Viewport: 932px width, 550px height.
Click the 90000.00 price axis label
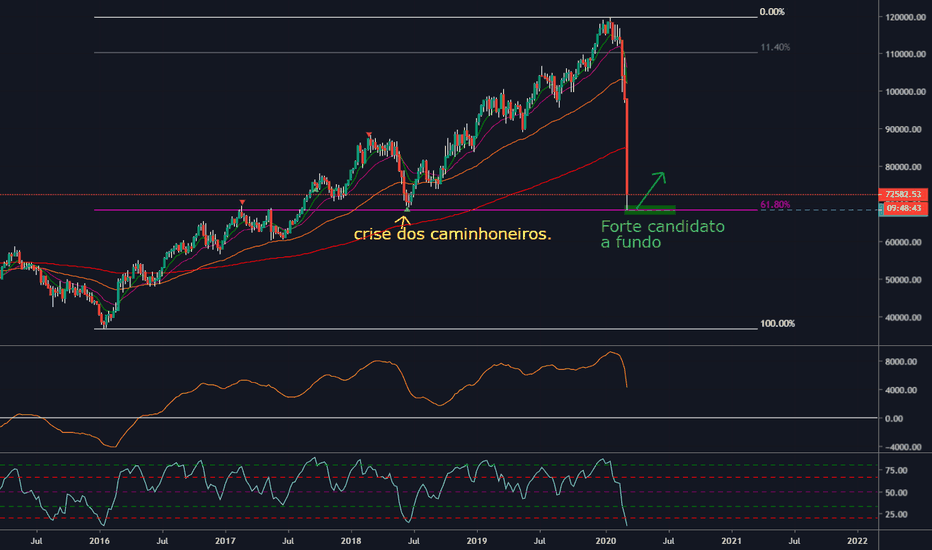(x=905, y=129)
